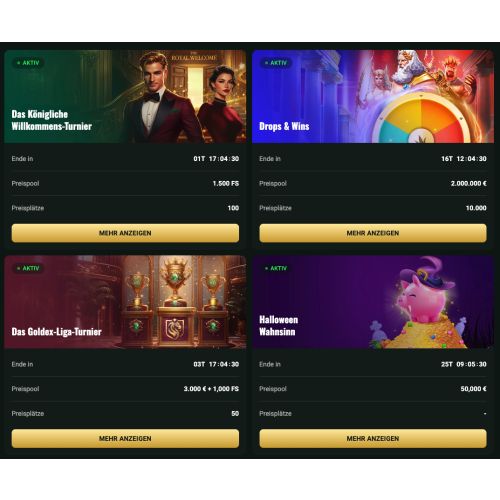Screen dimensions: 500x500
Task: Click the colorful prize wheel graphic
Action: tap(421, 120)
